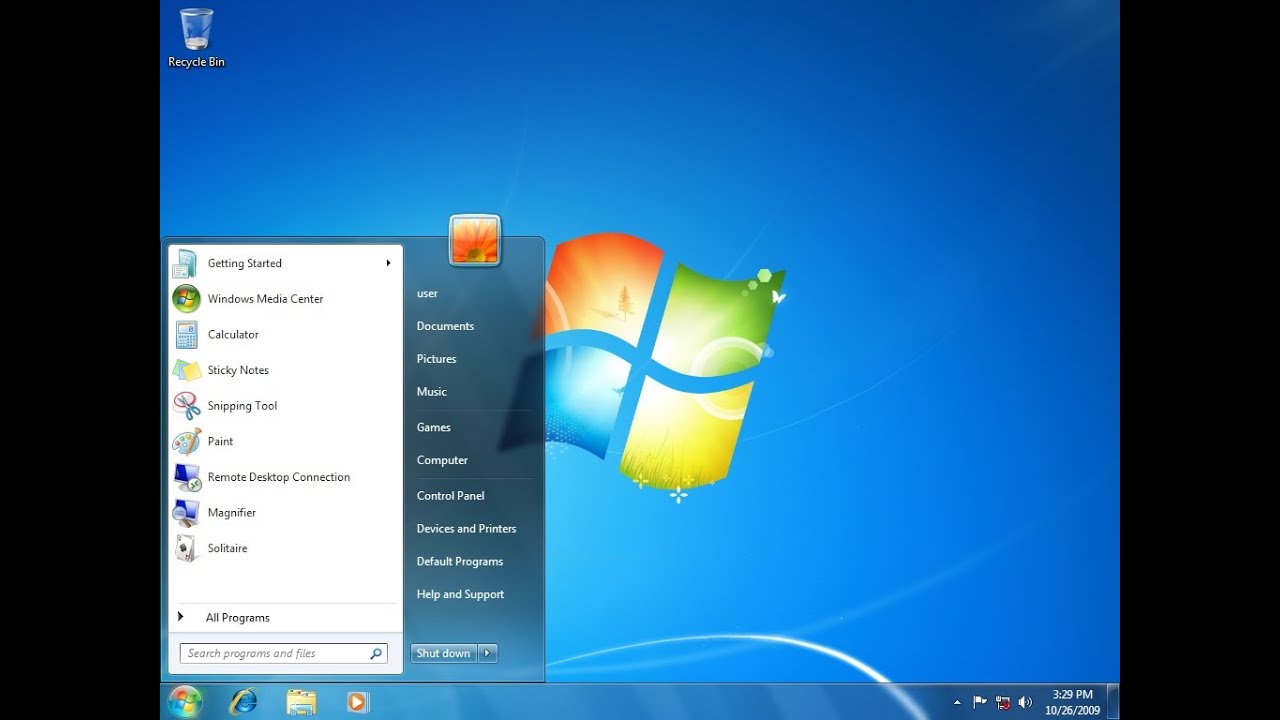Screen dimensions: 1280x720
Task: Click the Show desktop button at taskbar end
Action: pyautogui.click(x=1113, y=702)
